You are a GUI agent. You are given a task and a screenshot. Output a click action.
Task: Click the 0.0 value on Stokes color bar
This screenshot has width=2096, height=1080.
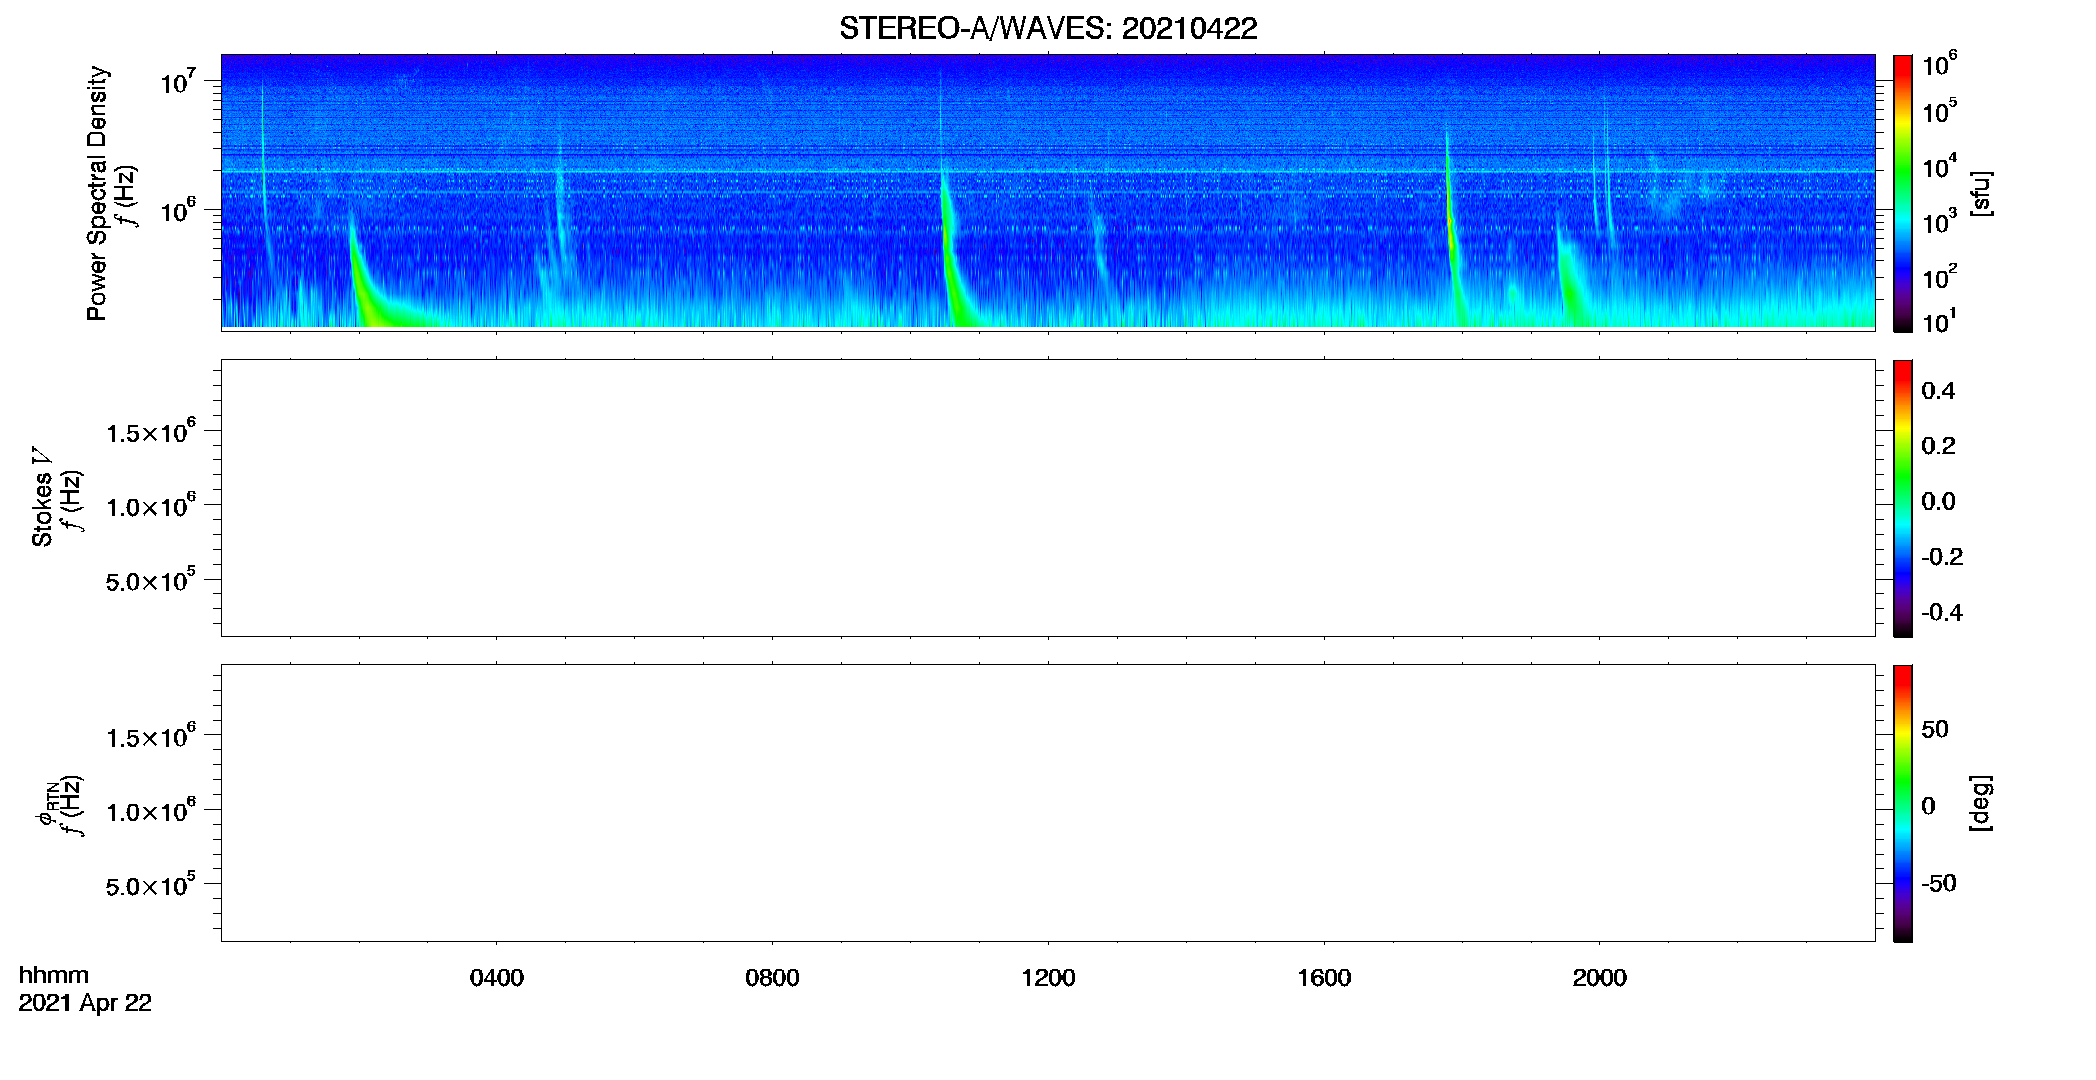[x=1938, y=502]
